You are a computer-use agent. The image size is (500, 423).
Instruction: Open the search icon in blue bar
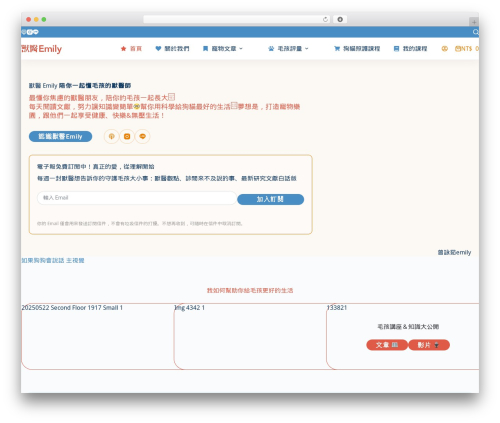point(476,32)
